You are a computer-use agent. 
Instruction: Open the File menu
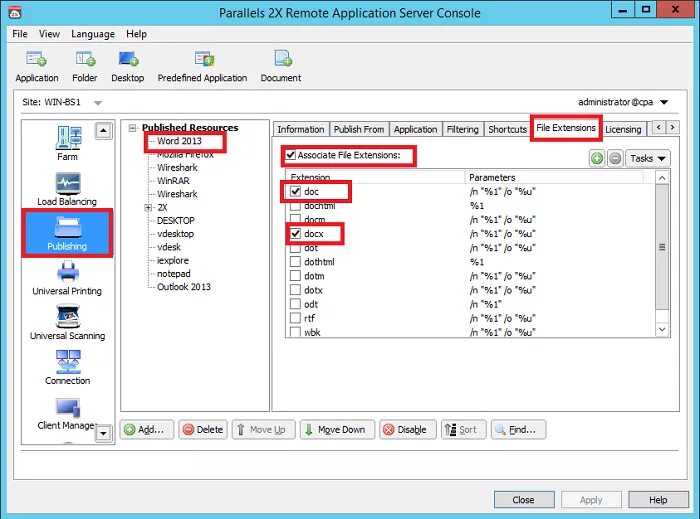tap(20, 34)
